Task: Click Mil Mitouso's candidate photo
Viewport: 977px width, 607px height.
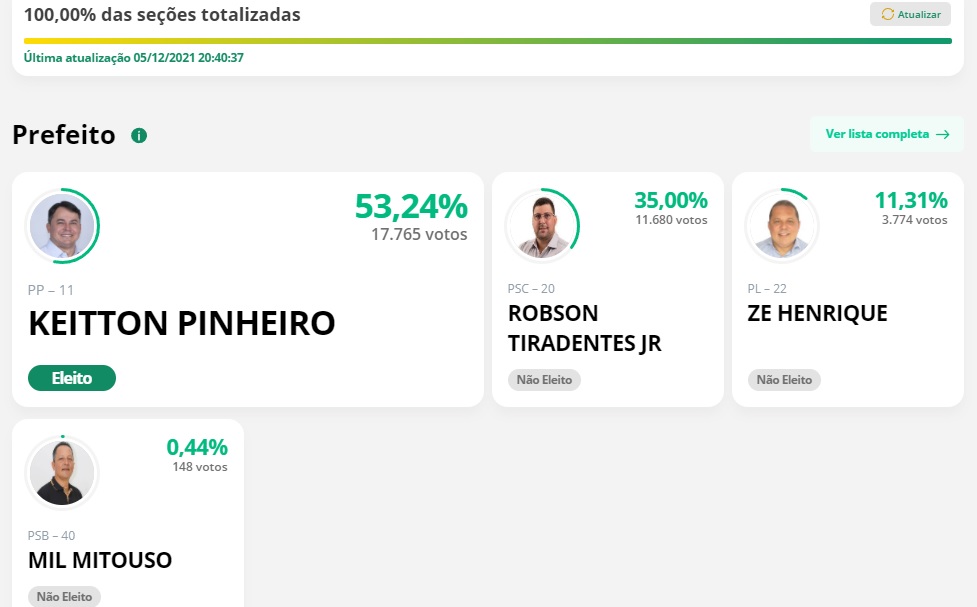Action: coord(61,472)
